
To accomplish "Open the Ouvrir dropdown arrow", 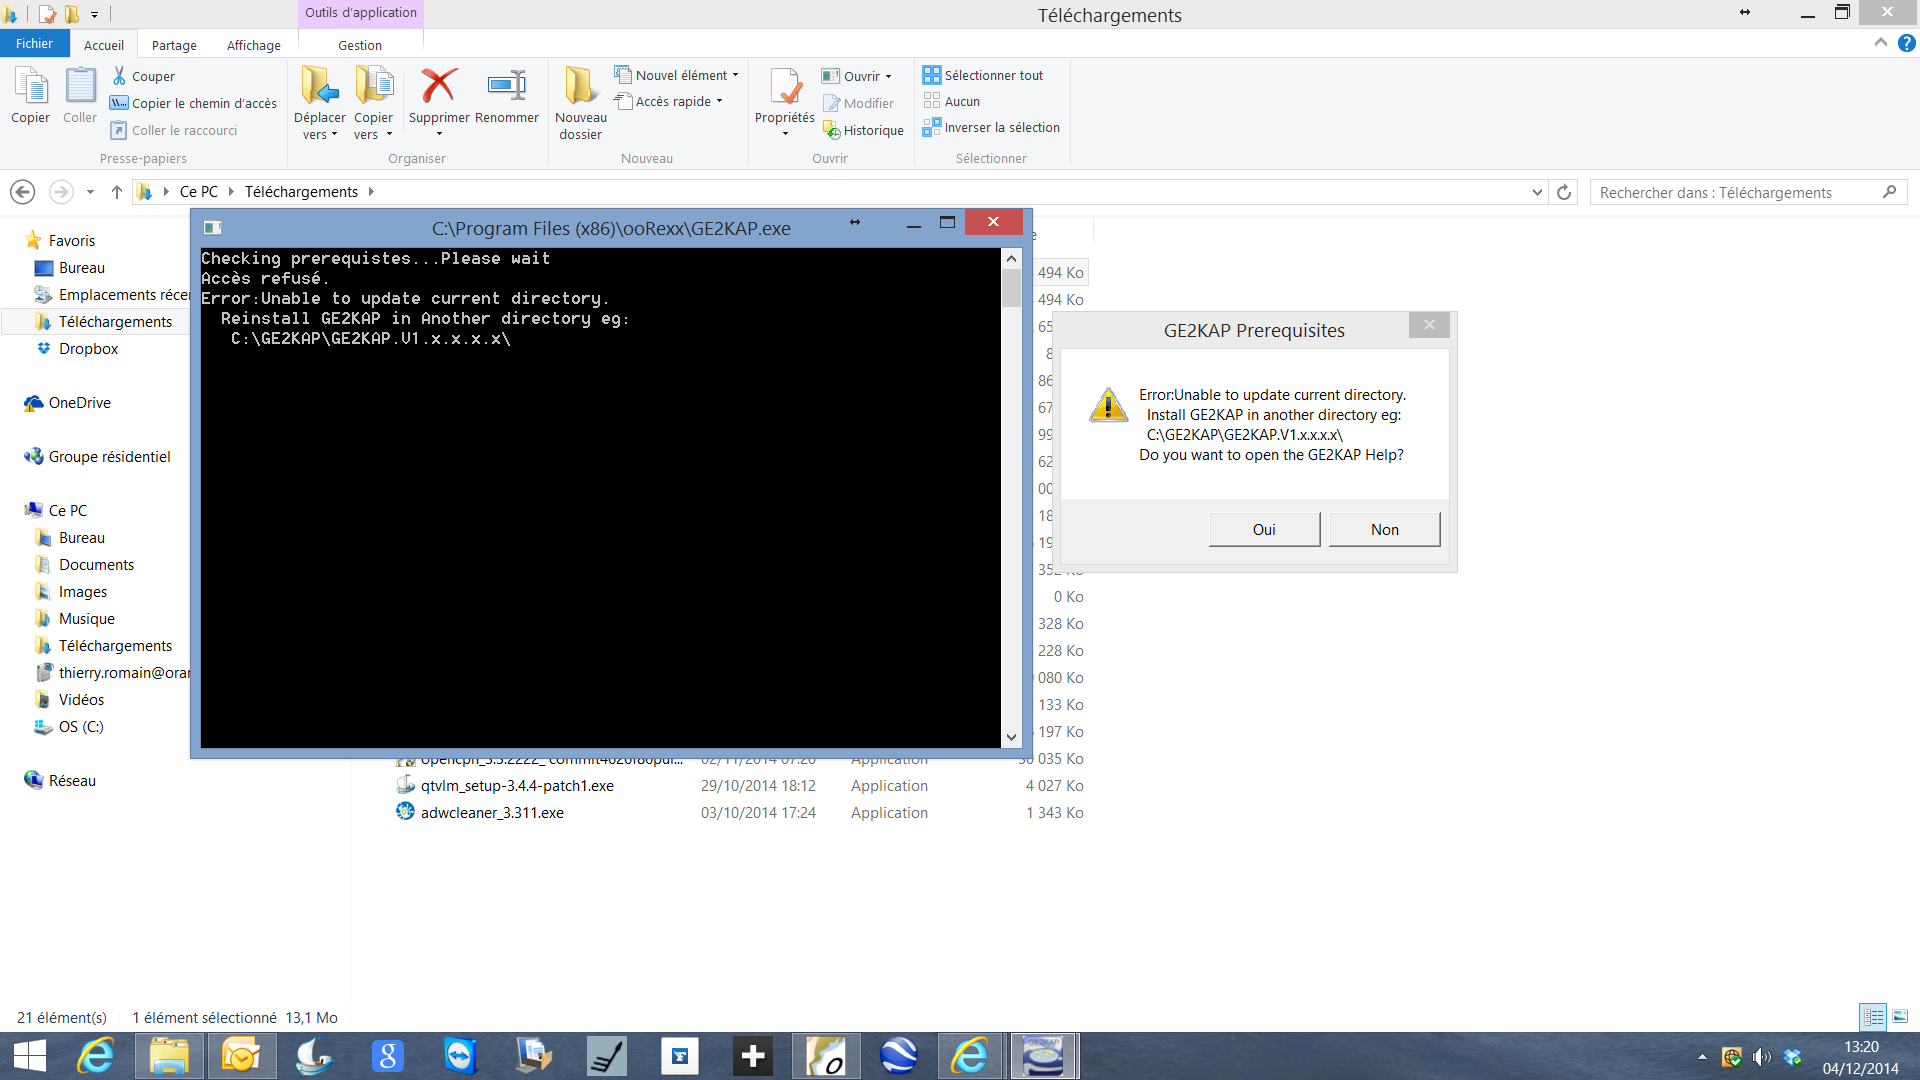I will [x=888, y=76].
